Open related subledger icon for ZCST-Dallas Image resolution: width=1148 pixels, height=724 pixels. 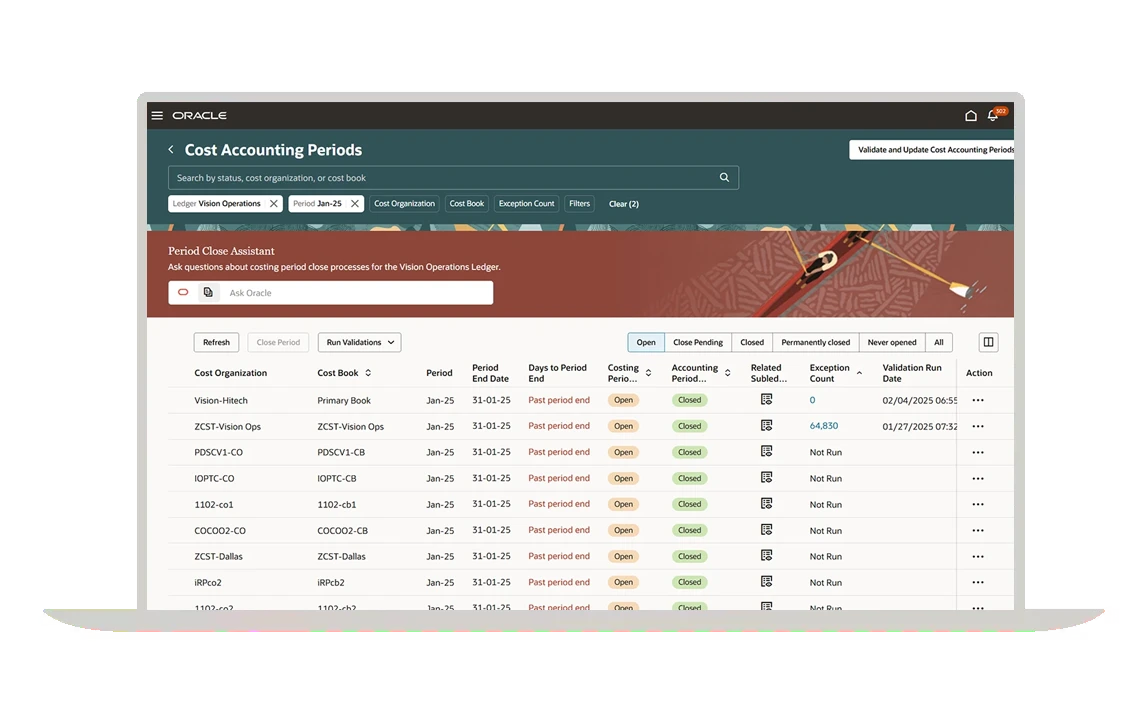click(x=767, y=556)
